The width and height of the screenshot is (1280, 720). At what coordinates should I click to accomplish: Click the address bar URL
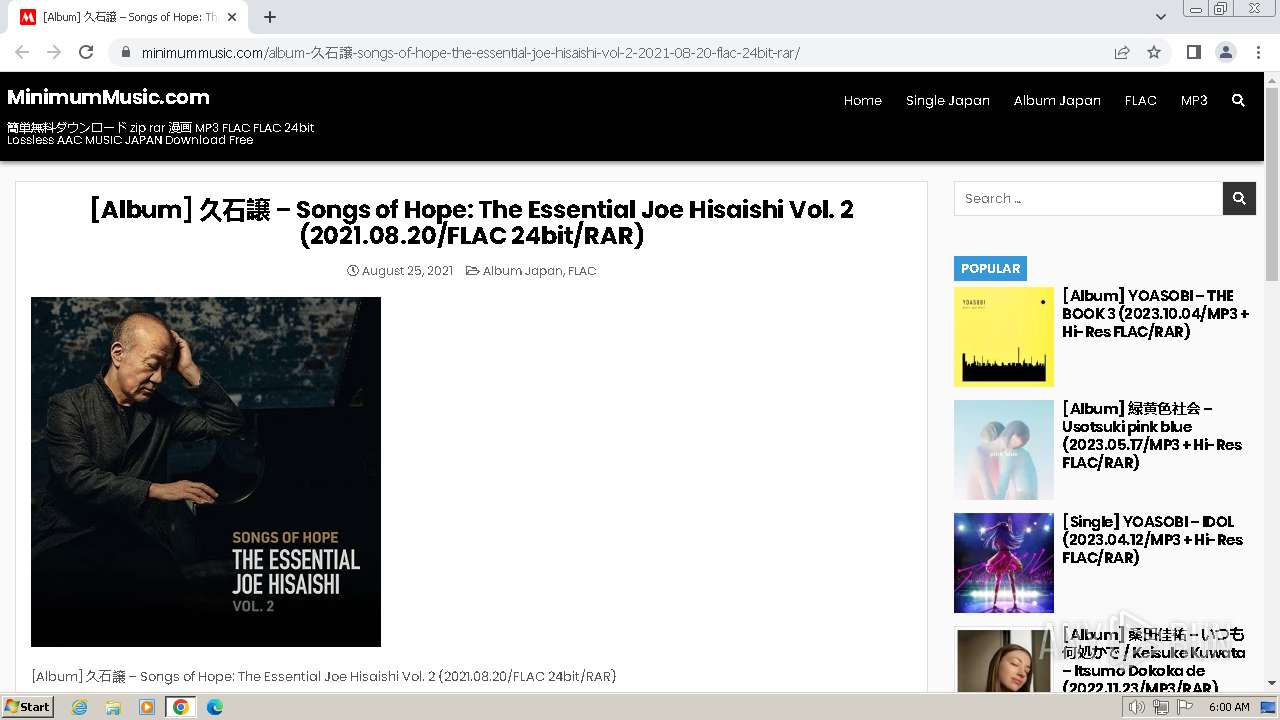pyautogui.click(x=470, y=53)
